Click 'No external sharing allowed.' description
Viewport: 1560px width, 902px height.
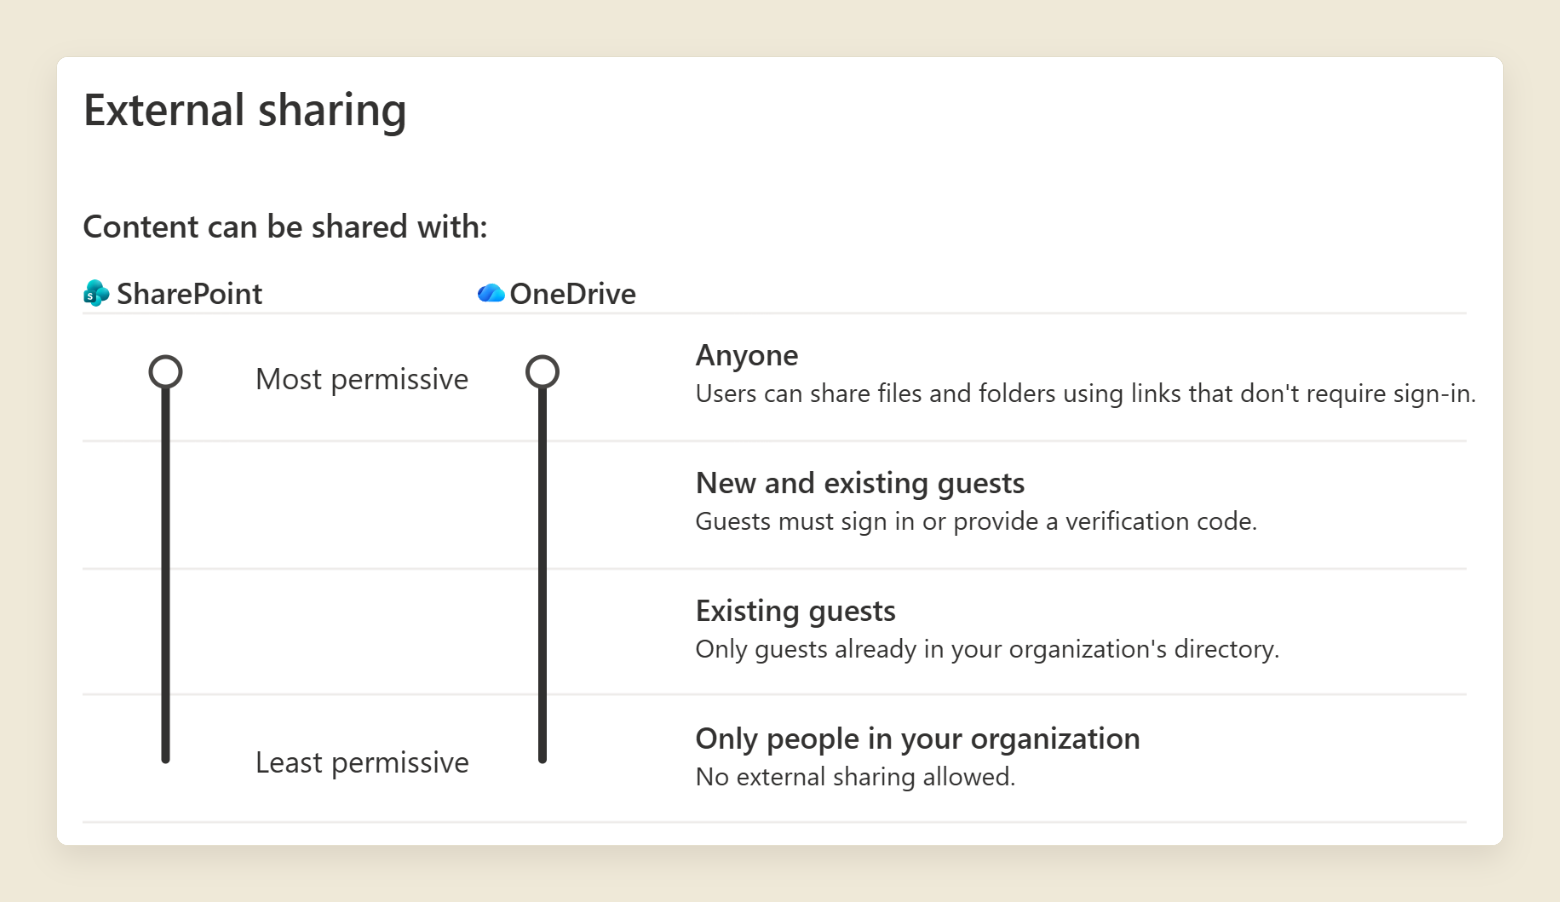click(856, 777)
